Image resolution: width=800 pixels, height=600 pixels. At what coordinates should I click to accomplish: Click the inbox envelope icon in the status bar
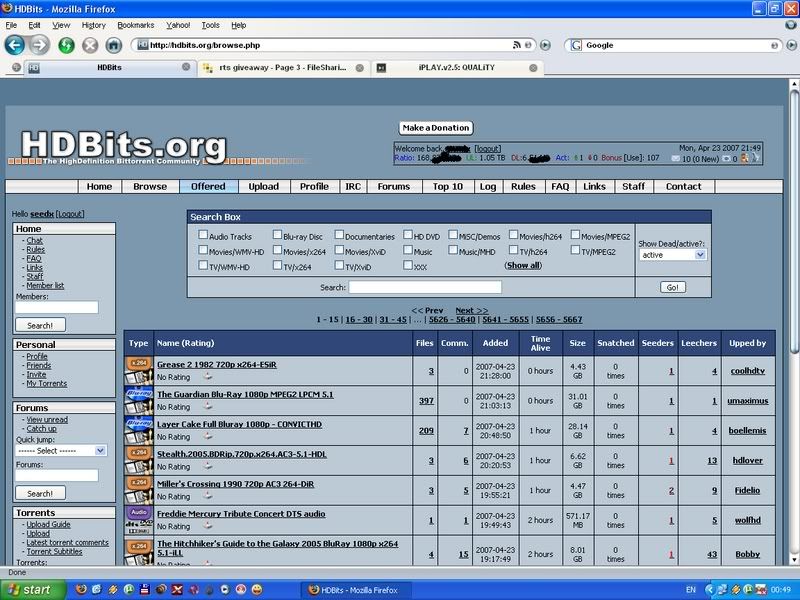coord(676,159)
